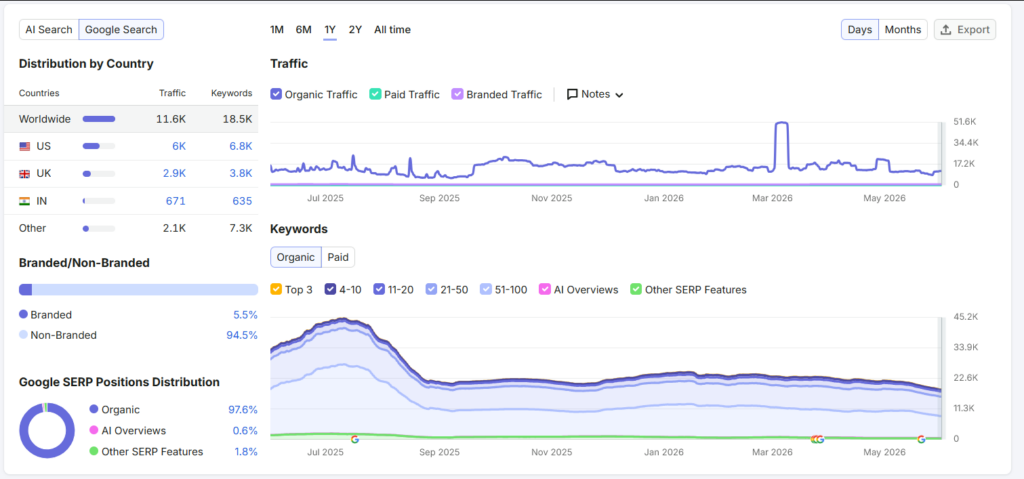Viewport: 1024px width, 479px height.
Task: Click the Non-Branded legend dot
Action: click(24, 335)
